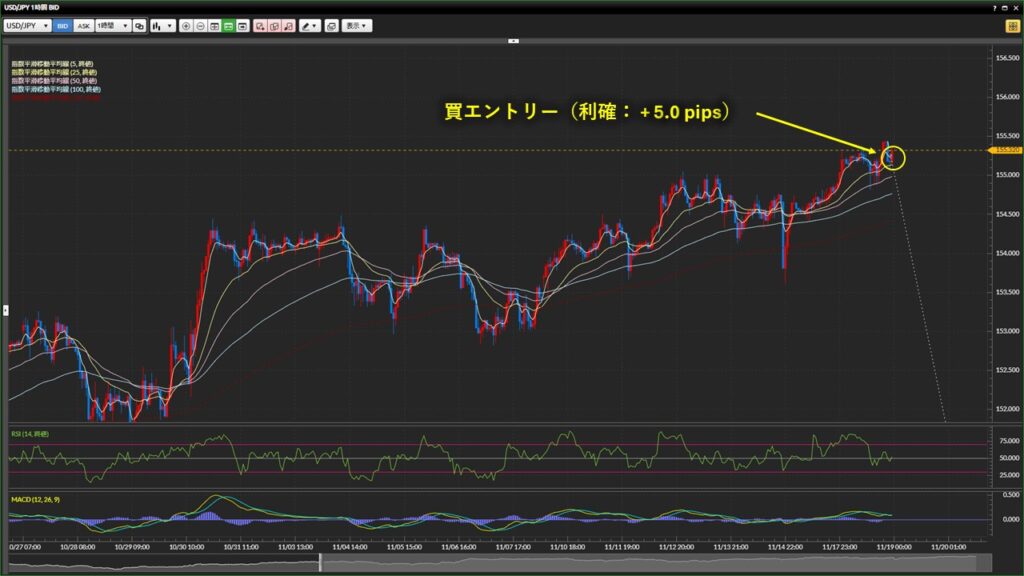Click the layout icon left of green button
Screen dimensions: 1024x576
[215, 25]
